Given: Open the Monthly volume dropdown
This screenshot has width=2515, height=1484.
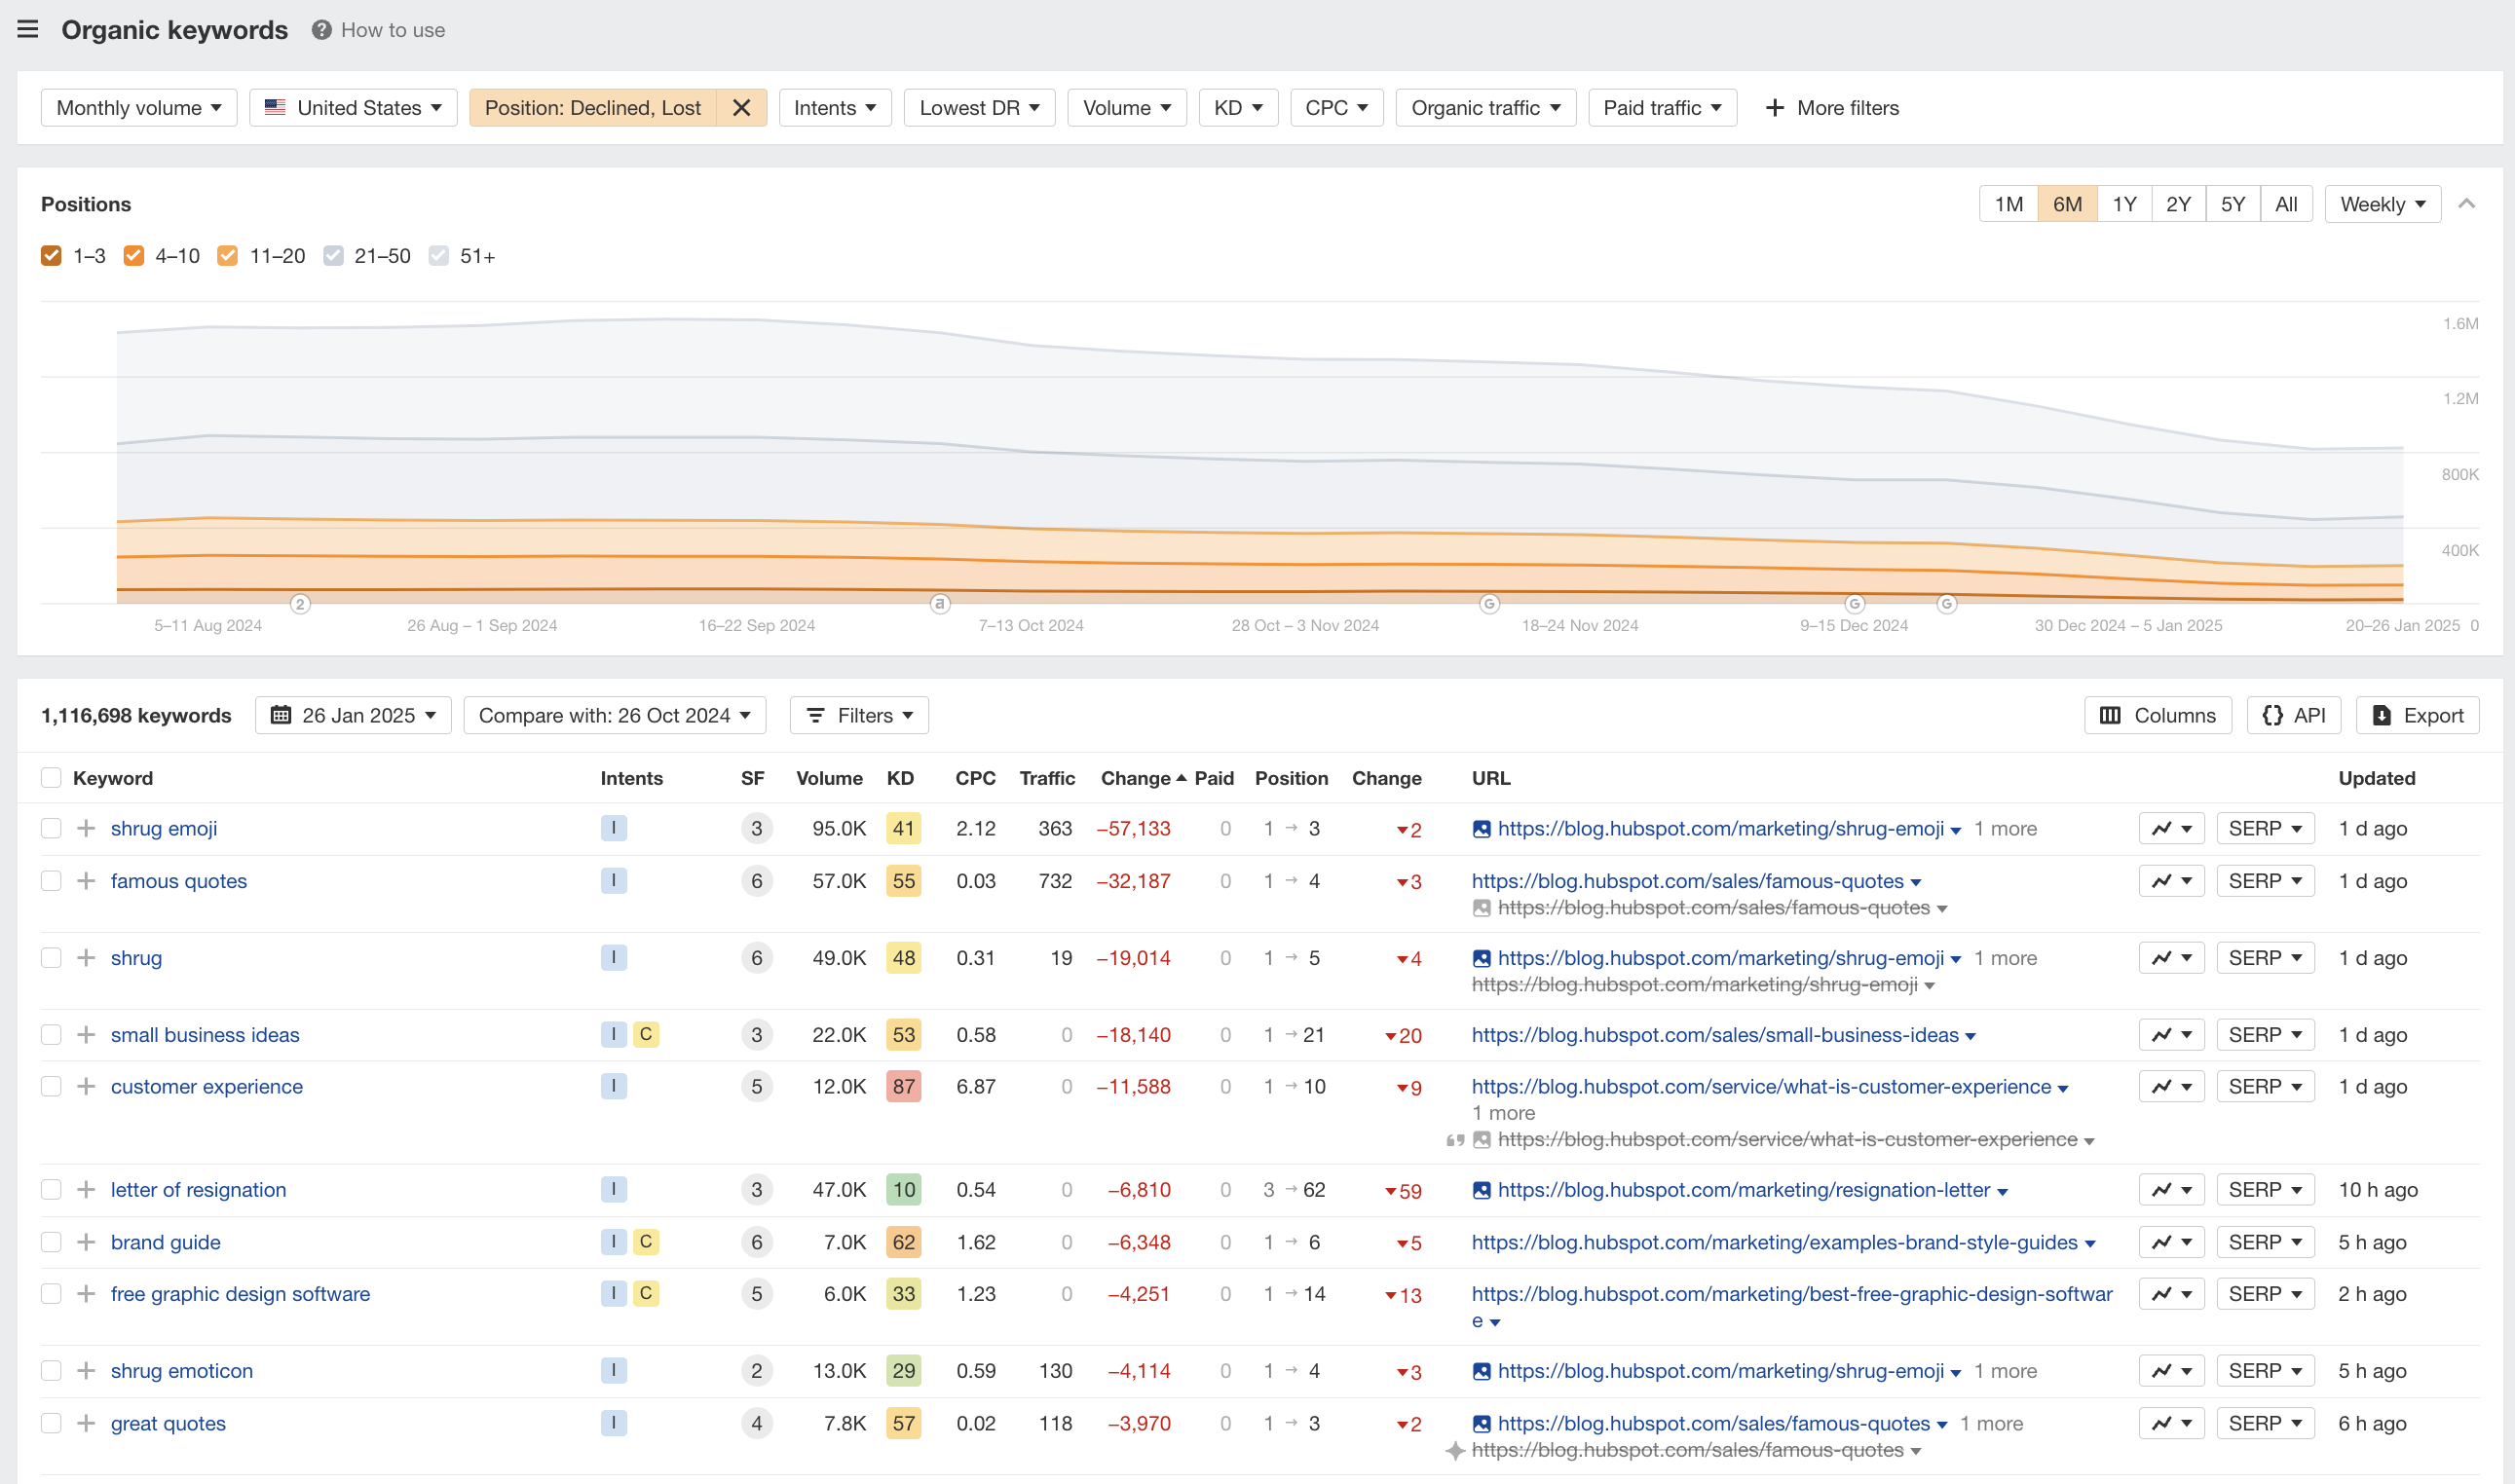Looking at the screenshot, I should pos(139,108).
